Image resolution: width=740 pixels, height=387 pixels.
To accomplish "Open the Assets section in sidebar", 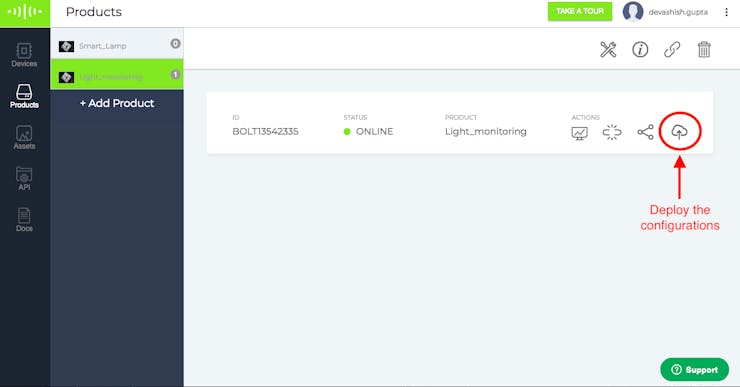I will click(x=24, y=137).
